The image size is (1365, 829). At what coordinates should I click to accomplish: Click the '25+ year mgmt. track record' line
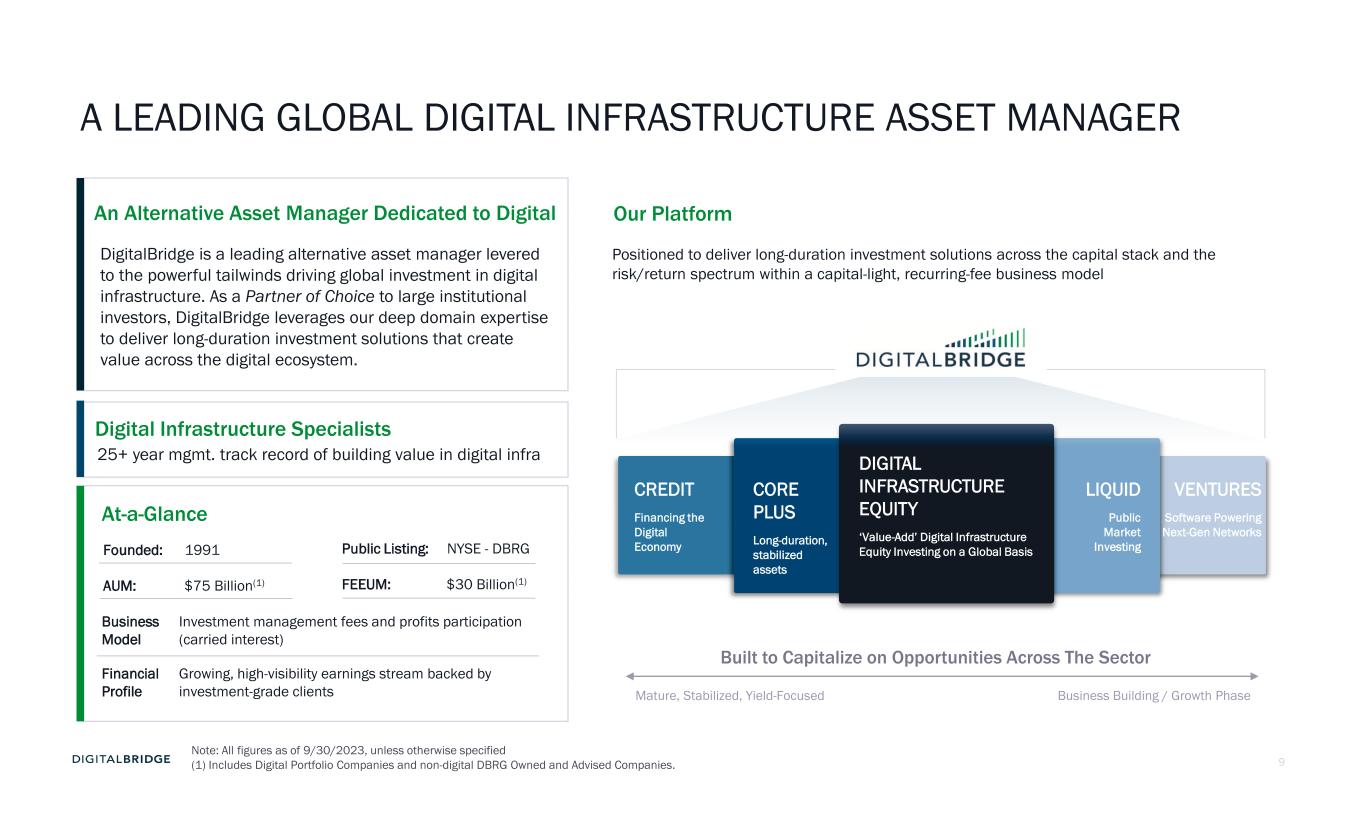319,455
